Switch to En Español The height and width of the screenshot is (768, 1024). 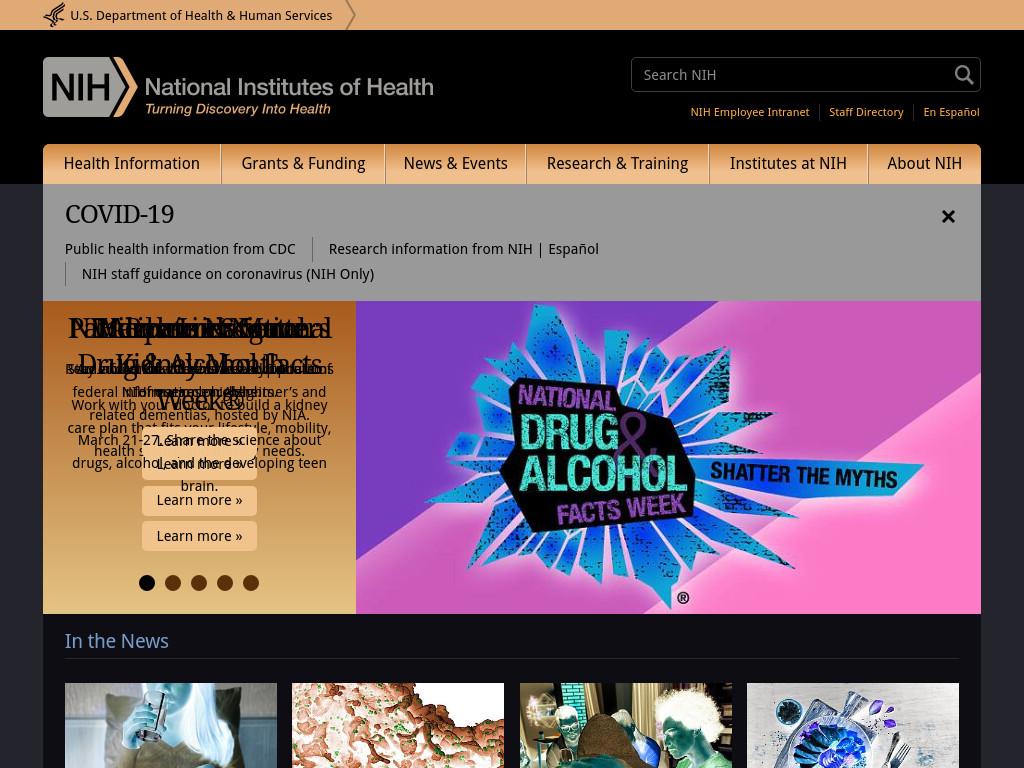[x=951, y=112]
